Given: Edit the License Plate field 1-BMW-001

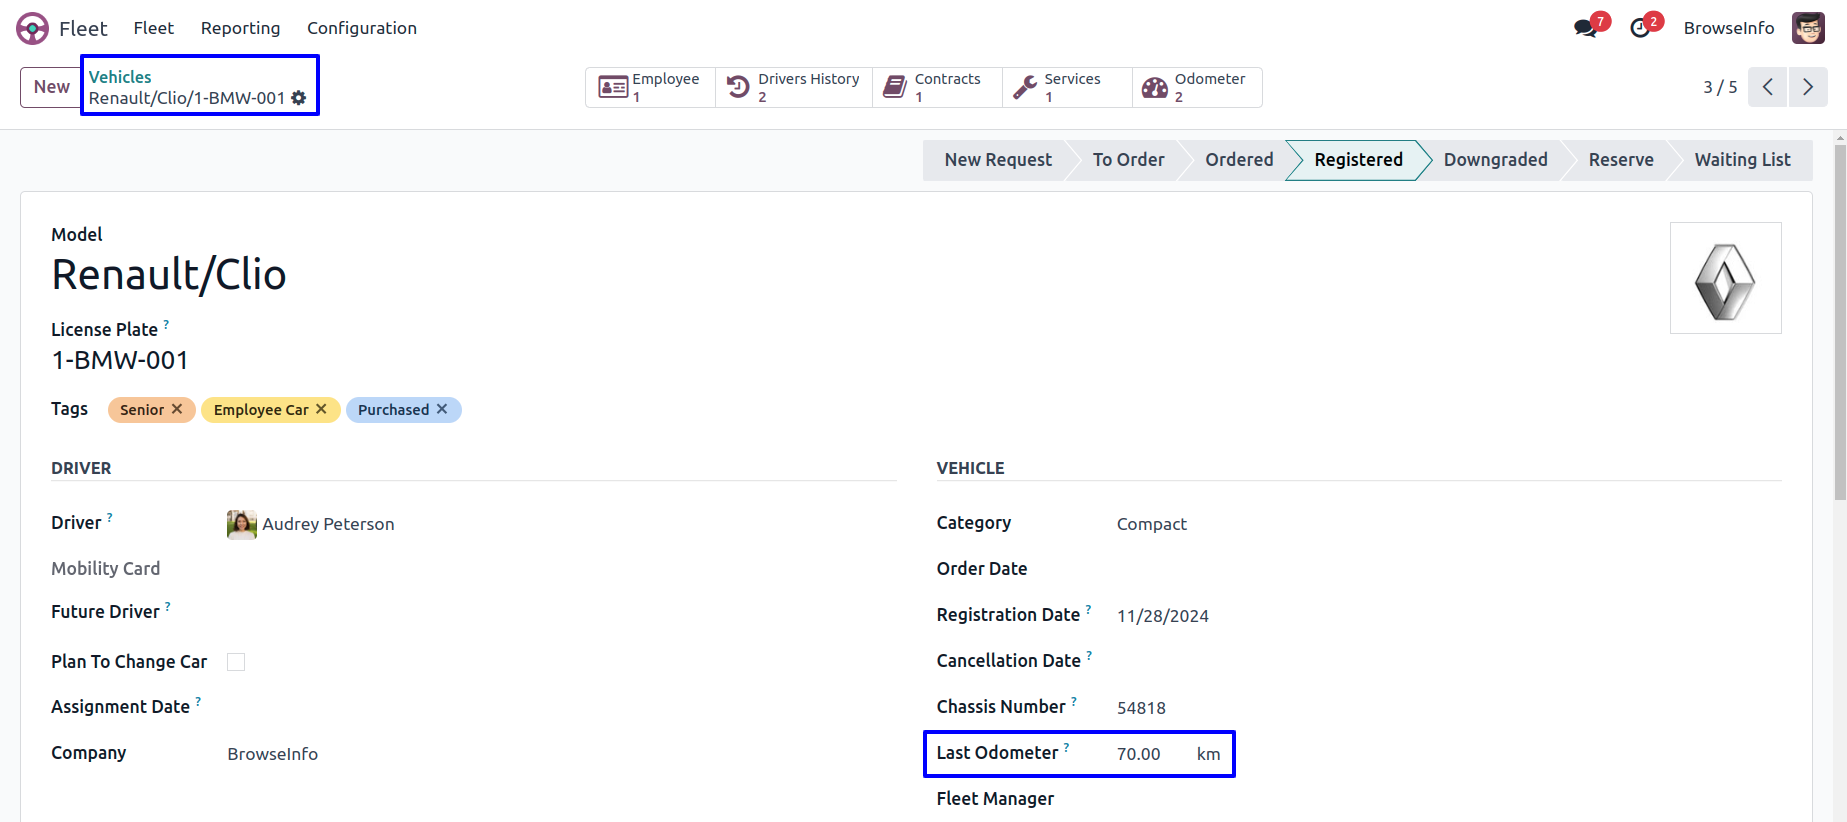Looking at the screenshot, I should (120, 360).
